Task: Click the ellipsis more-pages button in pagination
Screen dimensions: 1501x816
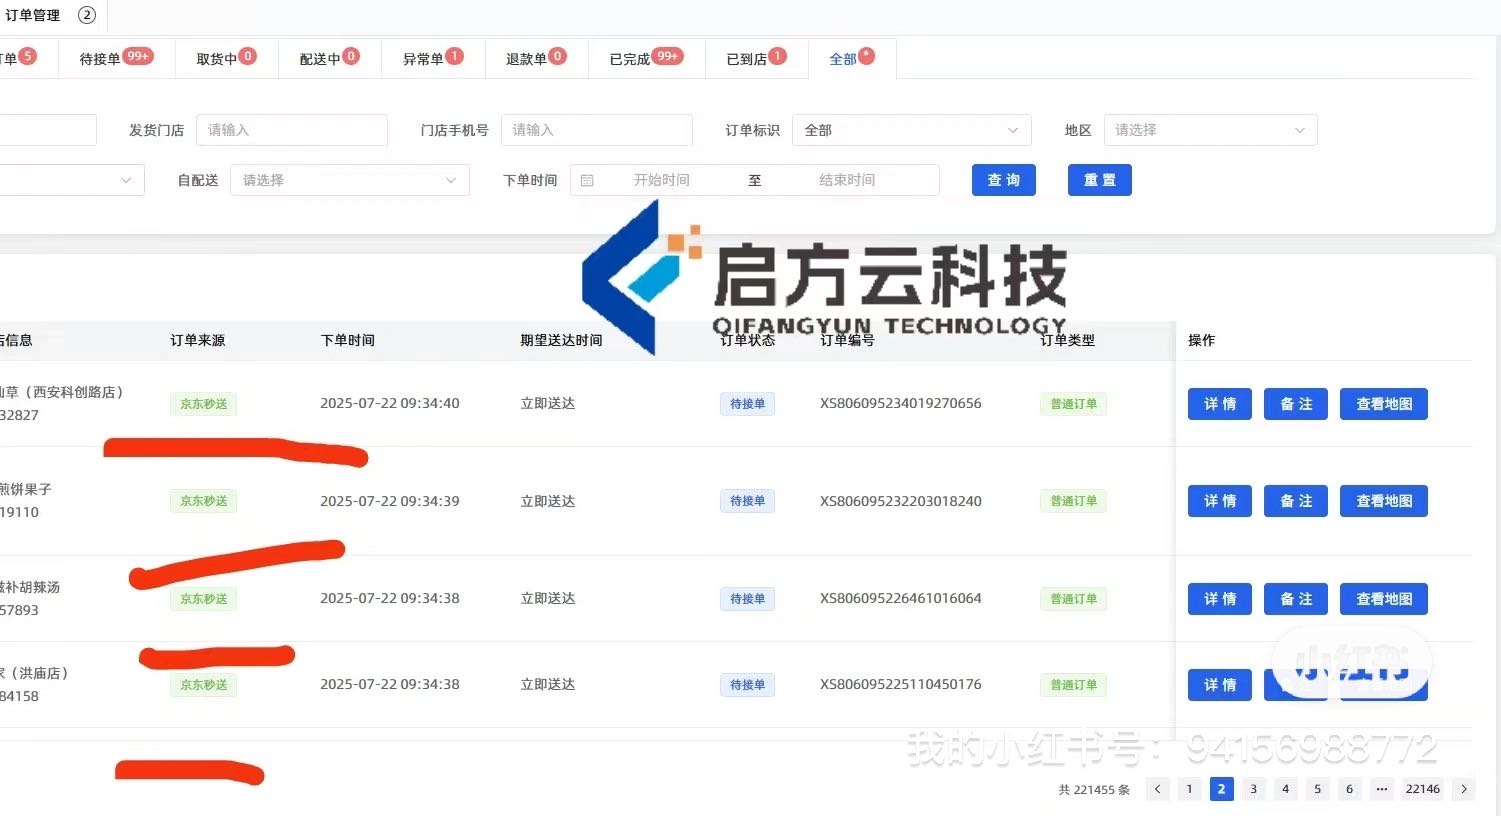Action: (1381, 789)
